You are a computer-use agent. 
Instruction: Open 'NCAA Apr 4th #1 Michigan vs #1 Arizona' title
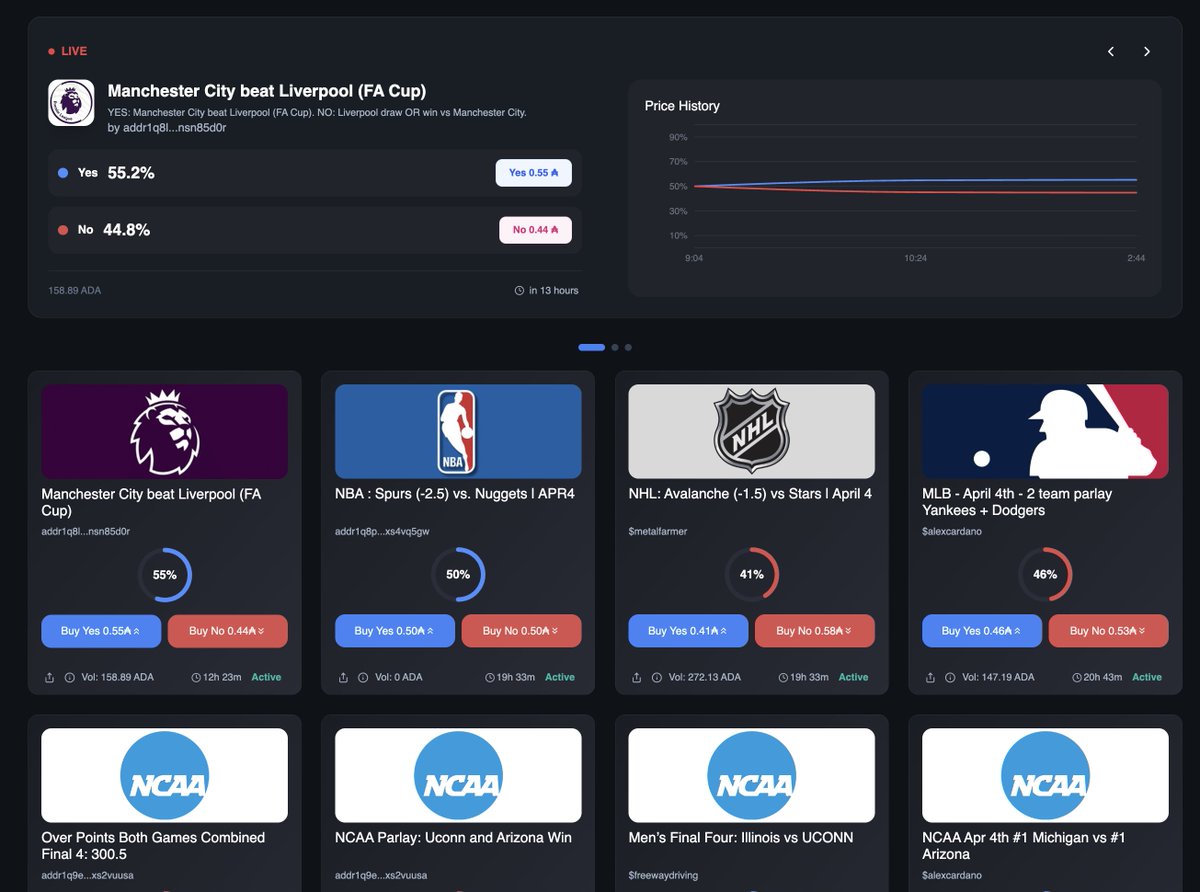pyautogui.click(x=1024, y=846)
